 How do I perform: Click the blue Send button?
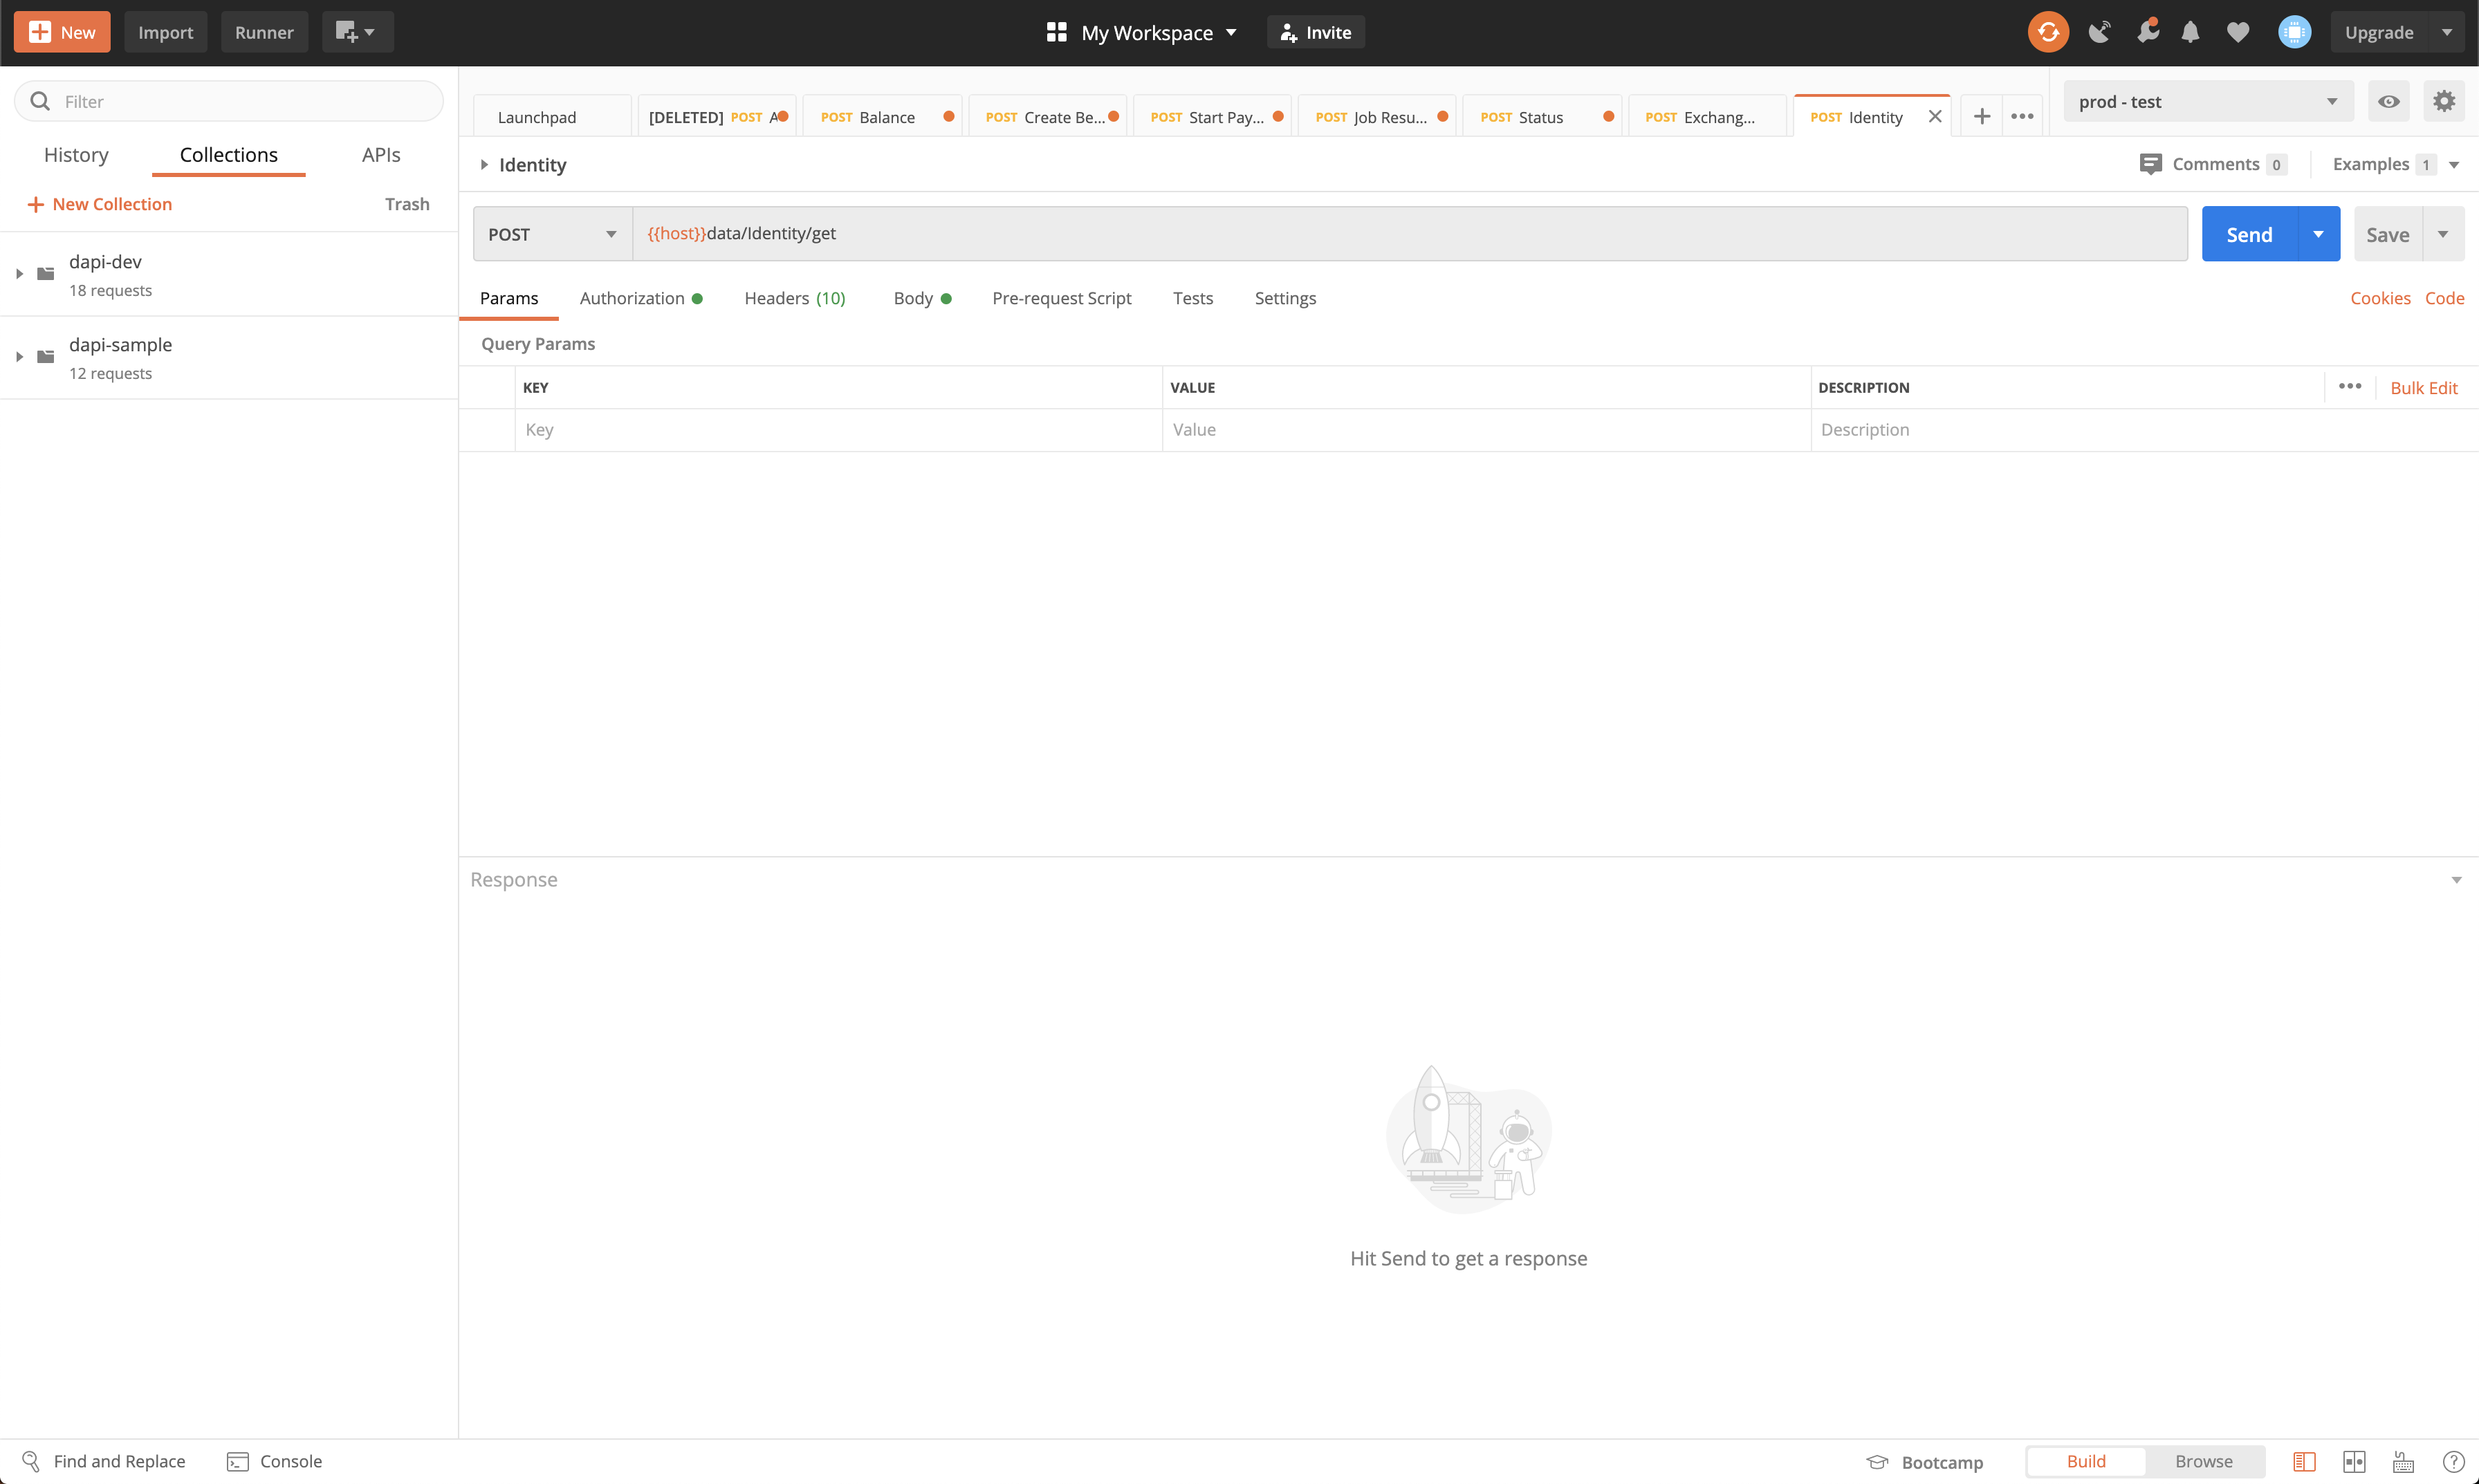2249,234
